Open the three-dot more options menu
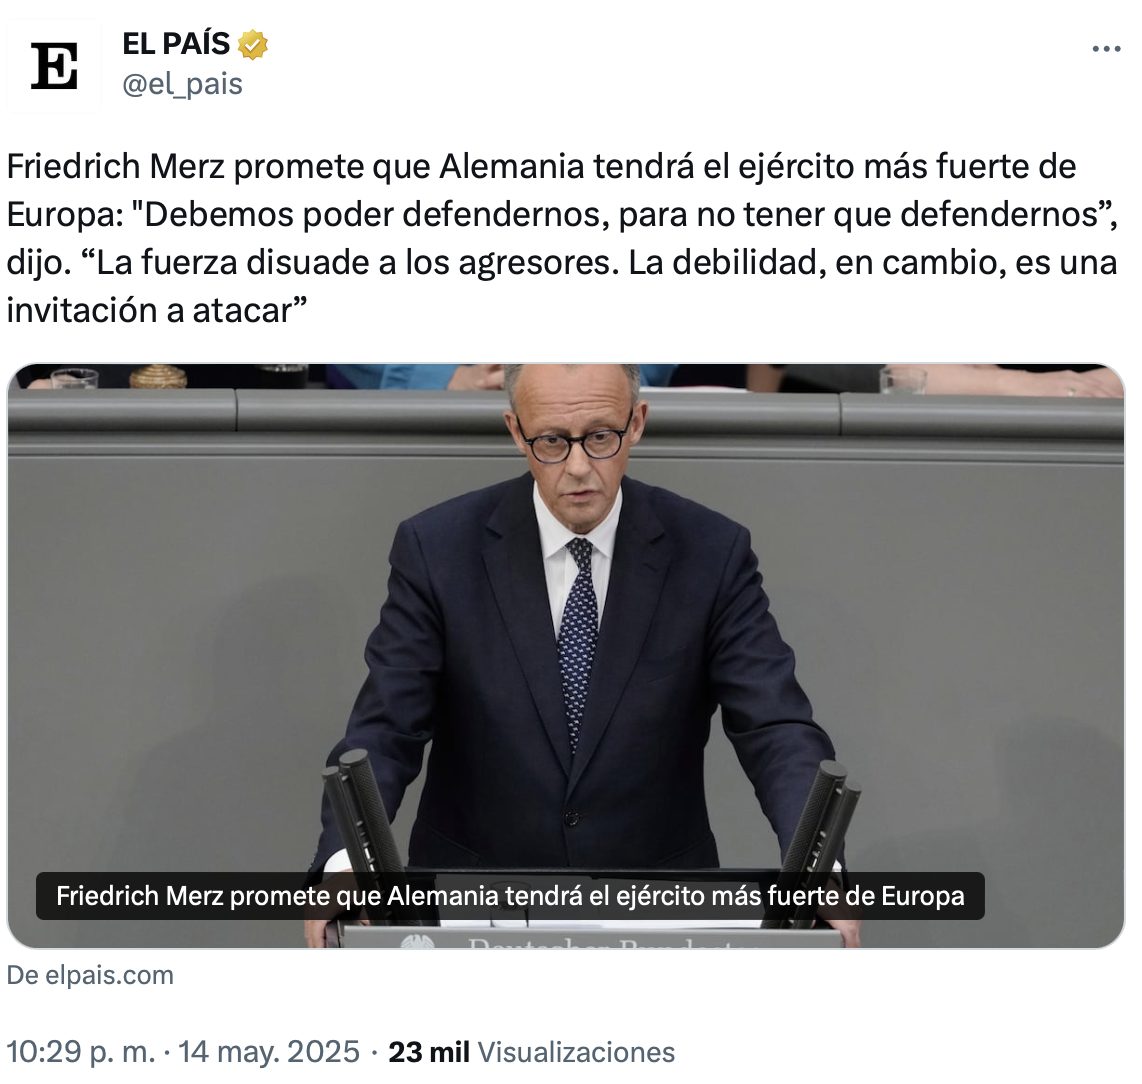This screenshot has height=1084, width=1142. click(x=1106, y=49)
